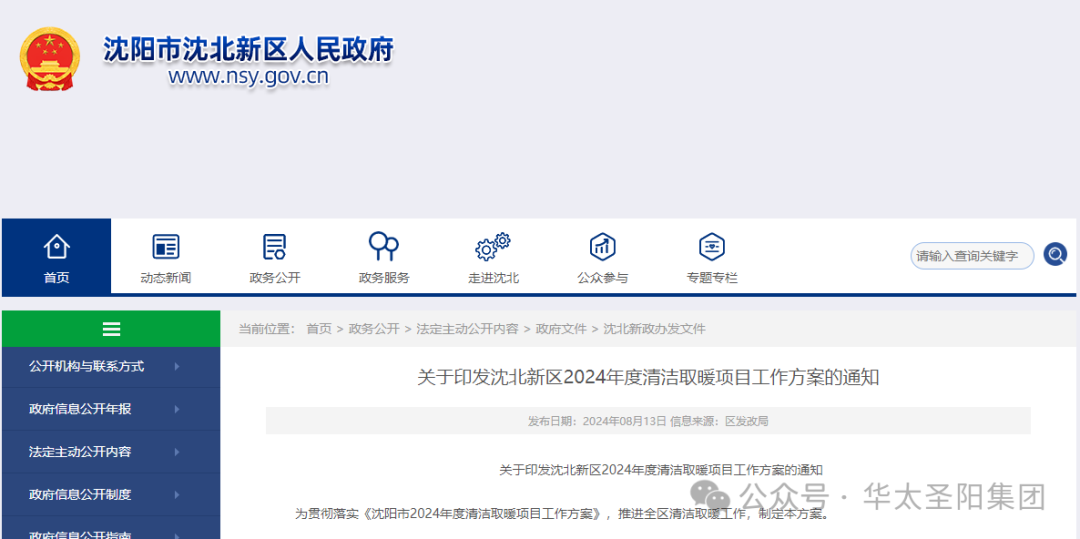Click the www.nsy.gov.cn address text
The width and height of the screenshot is (1080, 539).
249,76
